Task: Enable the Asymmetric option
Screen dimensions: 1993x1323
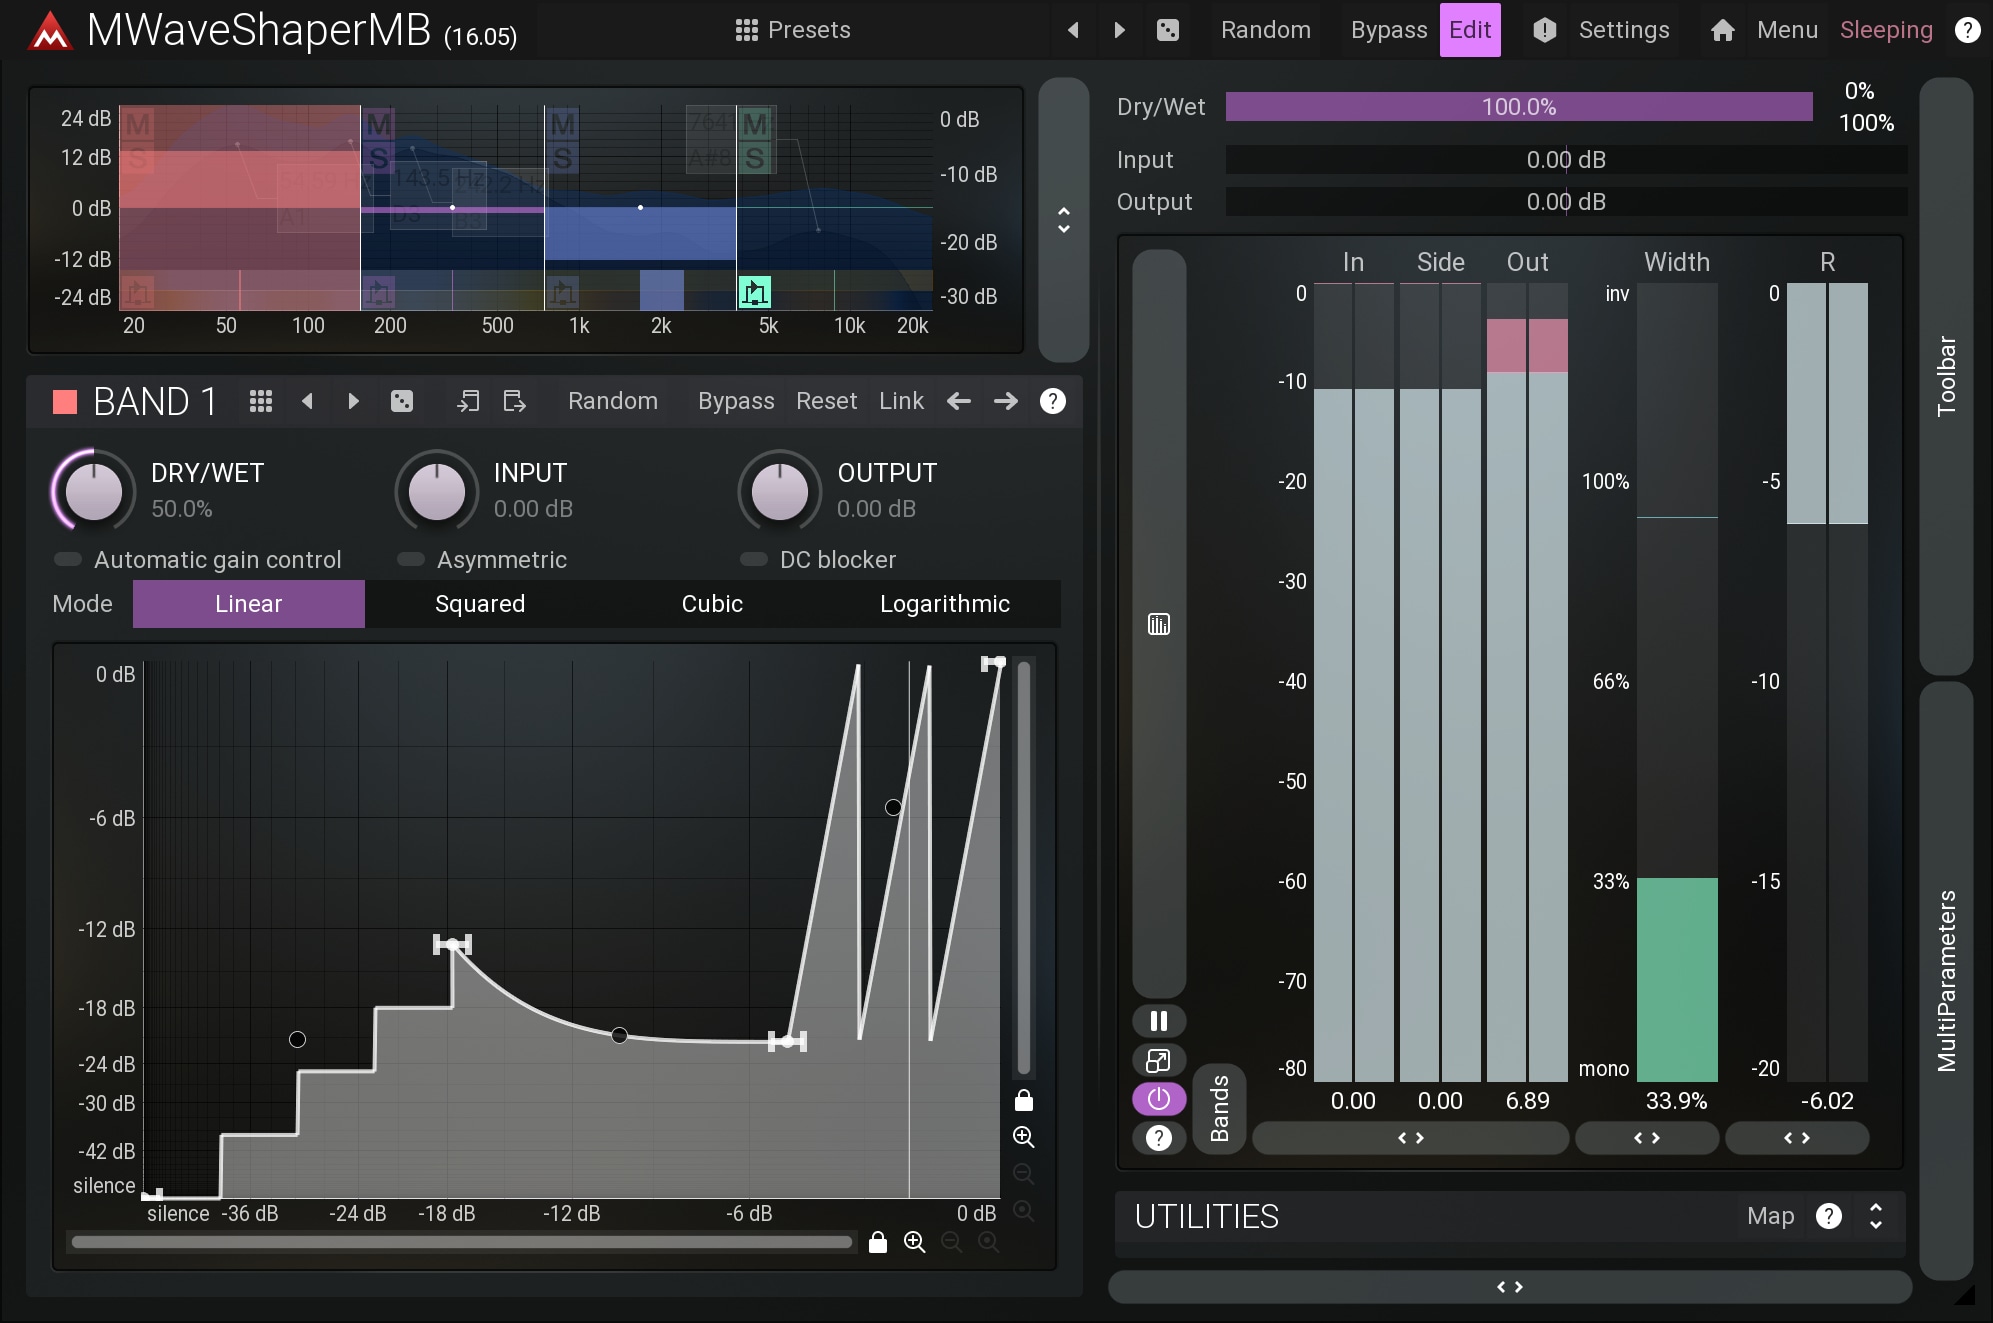Action: pyautogui.click(x=482, y=560)
